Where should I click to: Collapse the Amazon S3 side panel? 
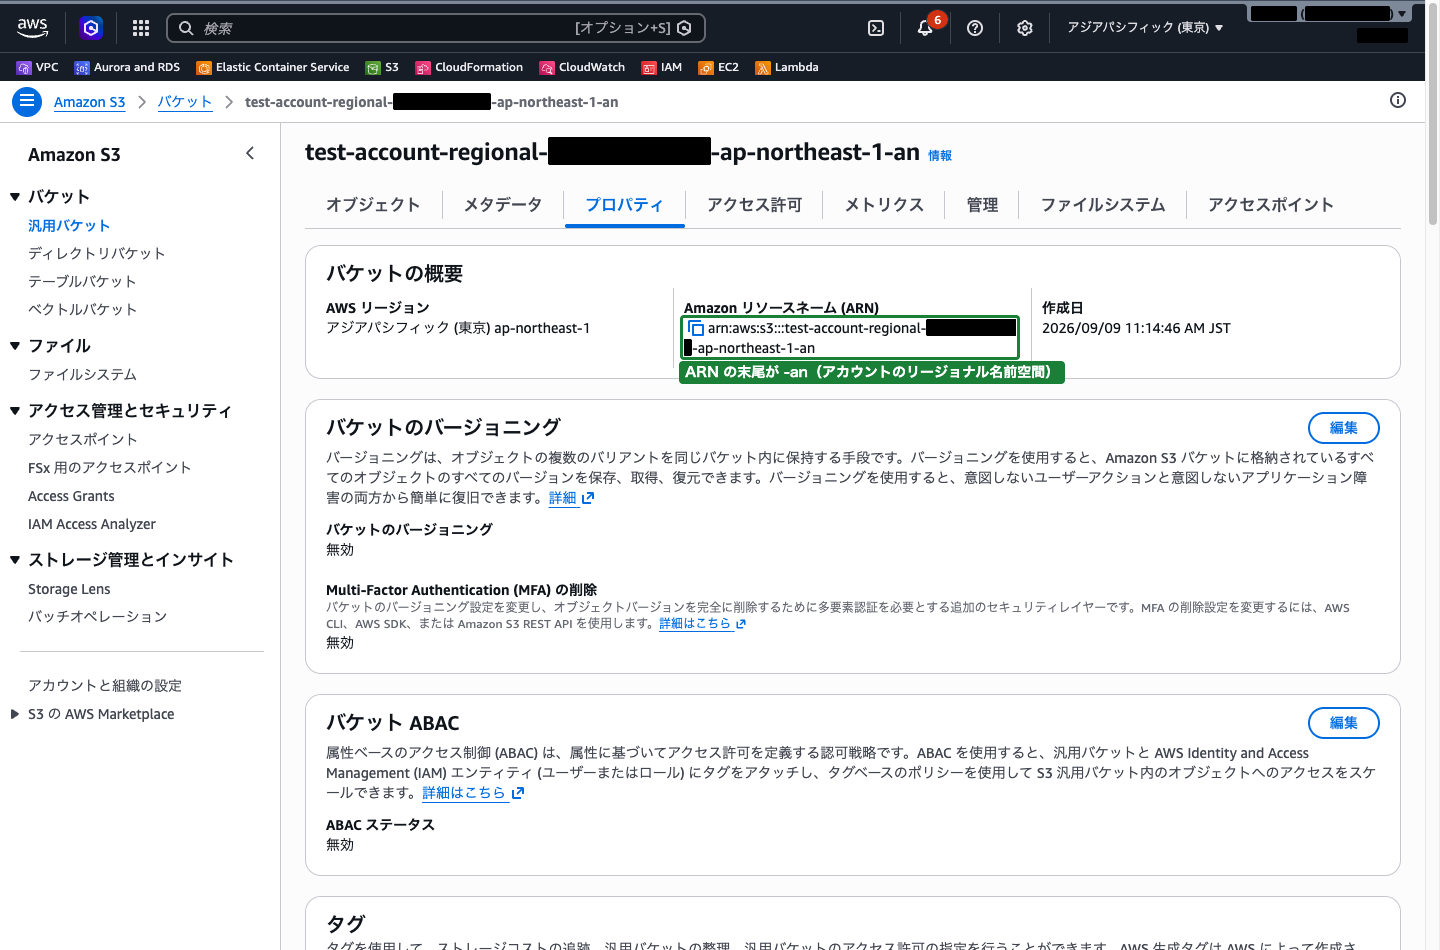coord(250,153)
